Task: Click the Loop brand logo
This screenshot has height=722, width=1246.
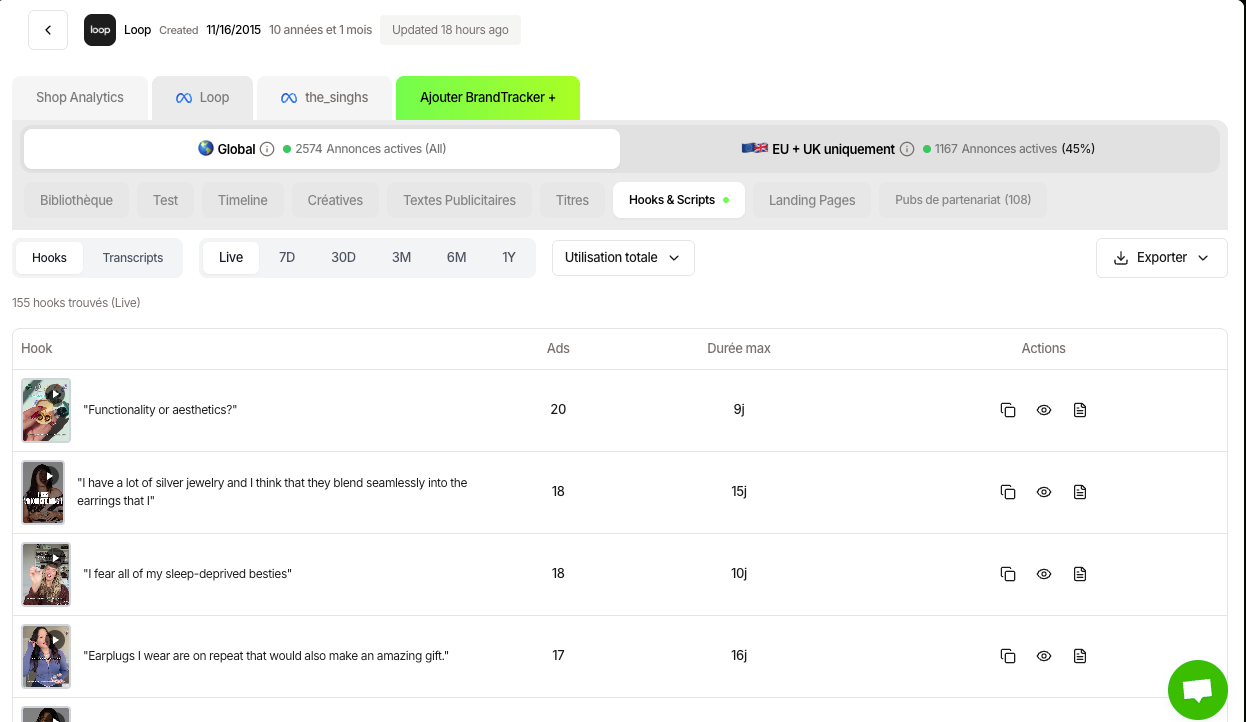Action: (x=100, y=30)
